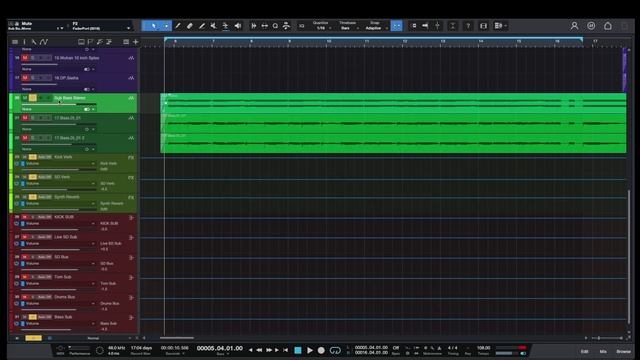Open the Performance monitor

click(80, 350)
